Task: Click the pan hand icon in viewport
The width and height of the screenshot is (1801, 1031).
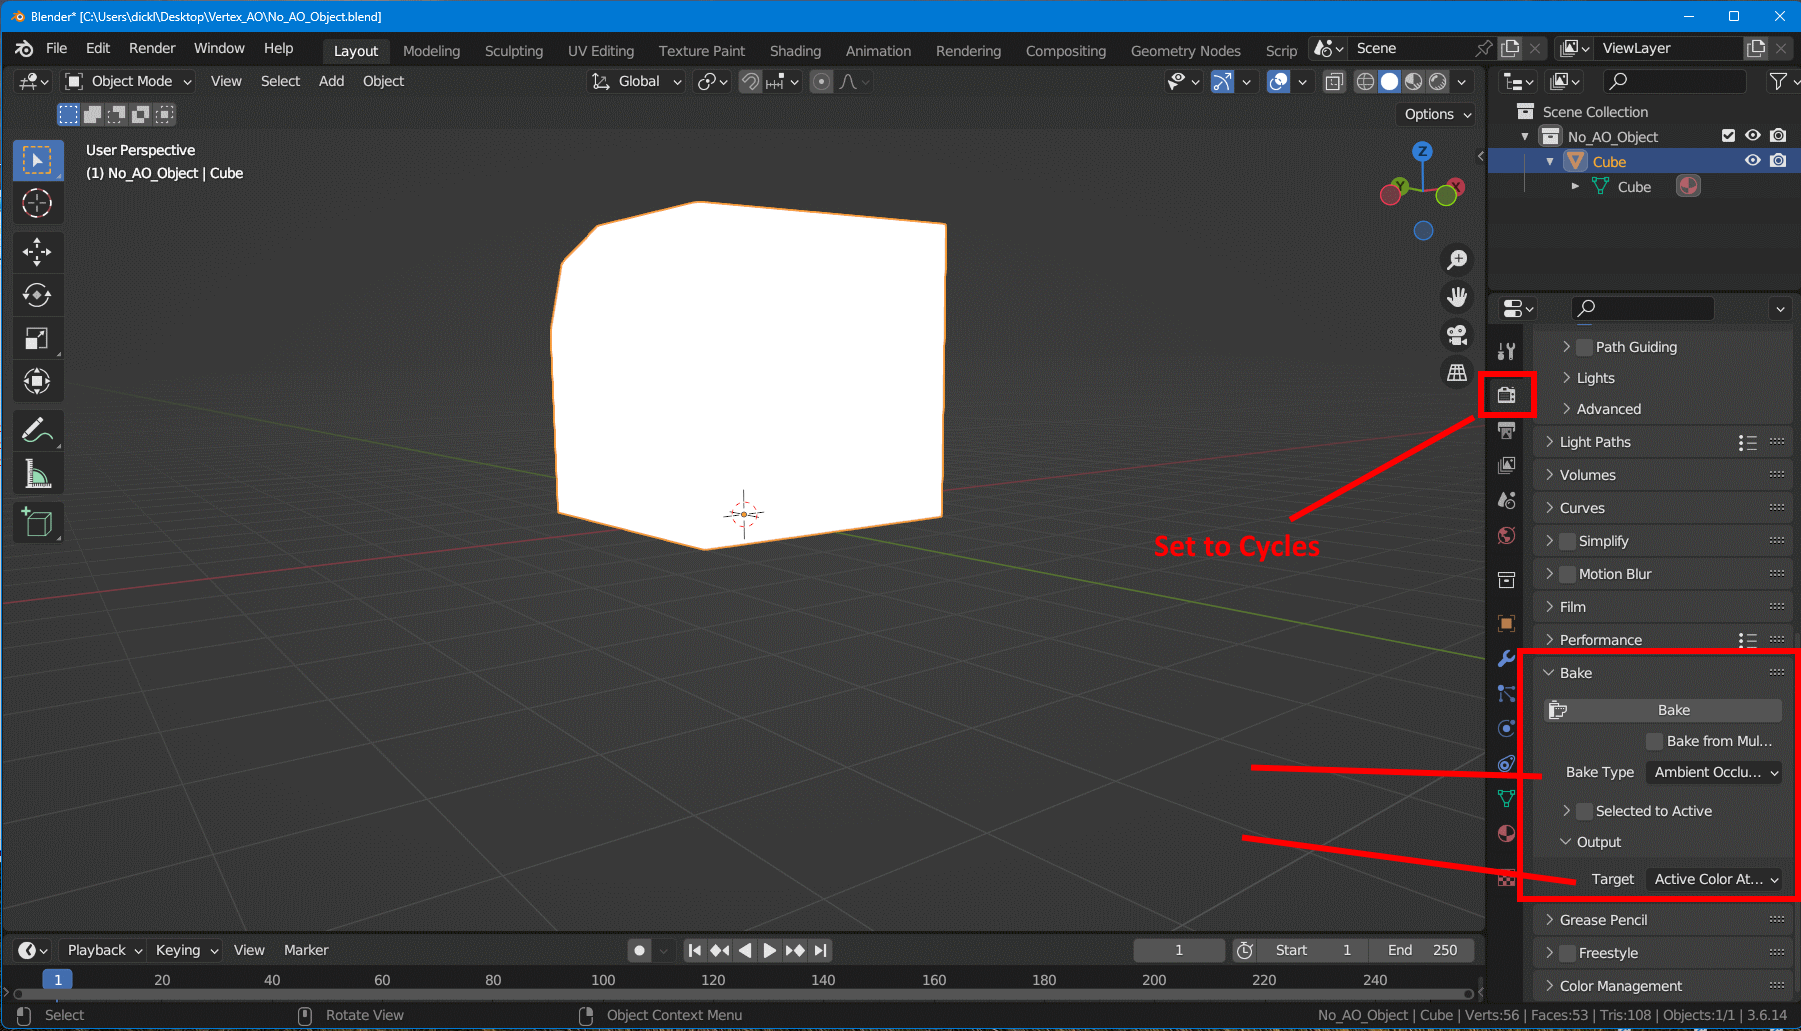Action: pyautogui.click(x=1458, y=297)
